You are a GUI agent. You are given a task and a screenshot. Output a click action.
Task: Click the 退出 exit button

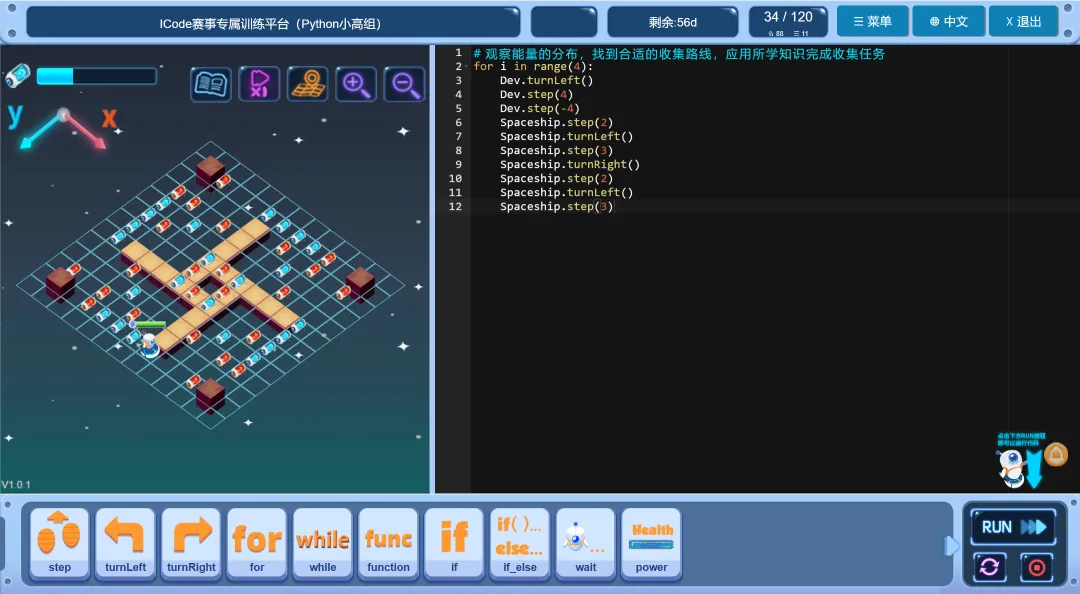[x=1024, y=21]
